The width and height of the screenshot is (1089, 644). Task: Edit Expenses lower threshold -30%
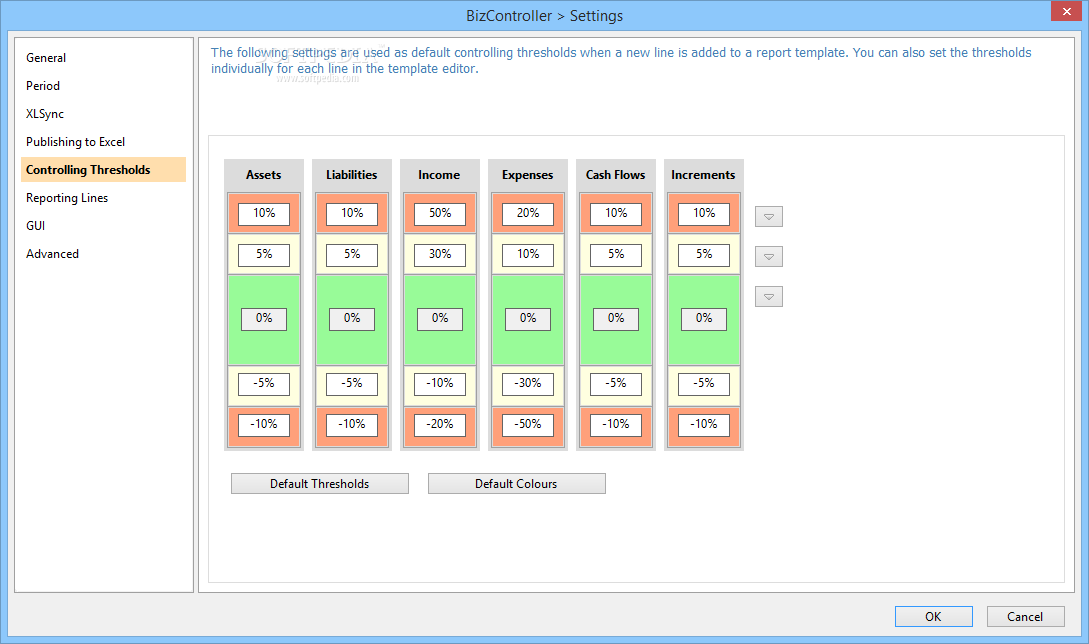tap(528, 384)
